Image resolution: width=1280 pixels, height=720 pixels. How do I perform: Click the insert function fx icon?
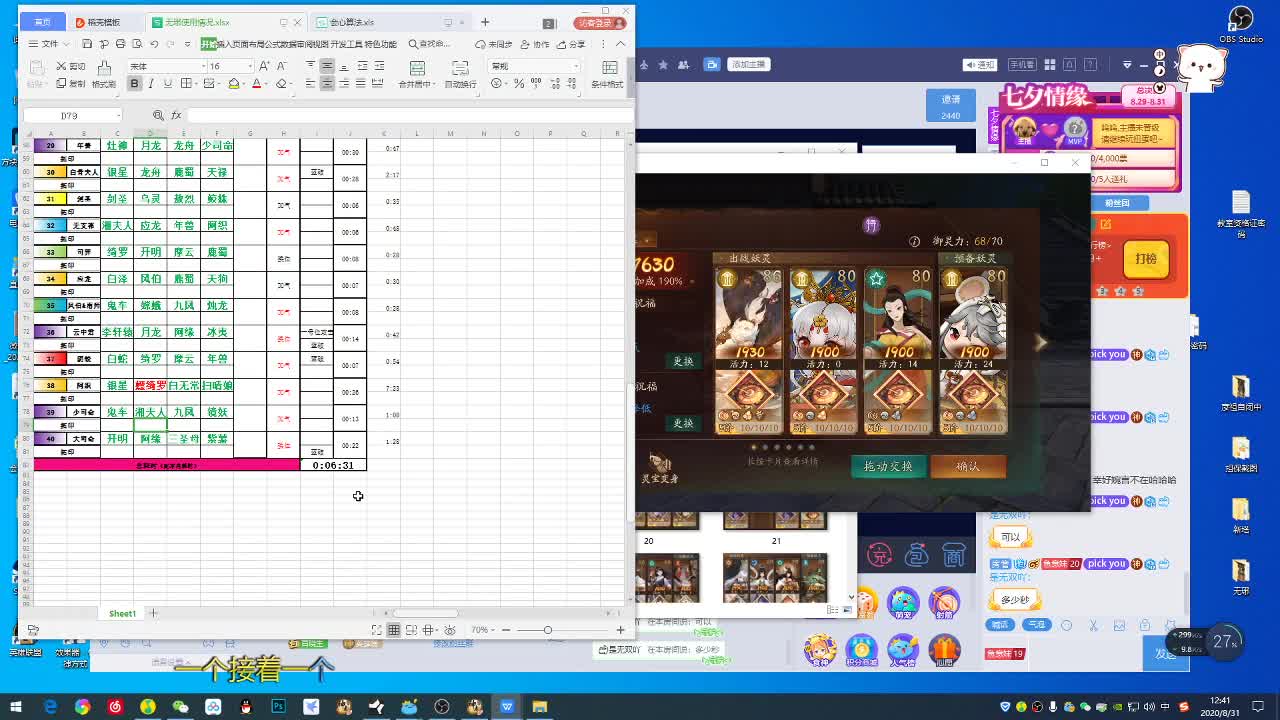(176, 116)
